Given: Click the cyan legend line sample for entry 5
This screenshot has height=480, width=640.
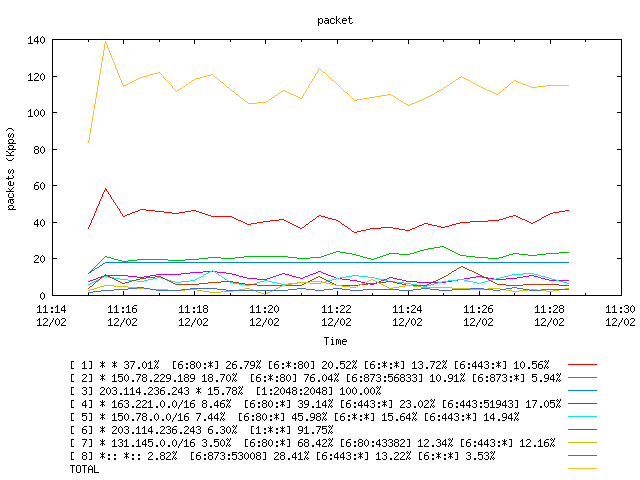Looking at the screenshot, I should [x=582, y=416].
